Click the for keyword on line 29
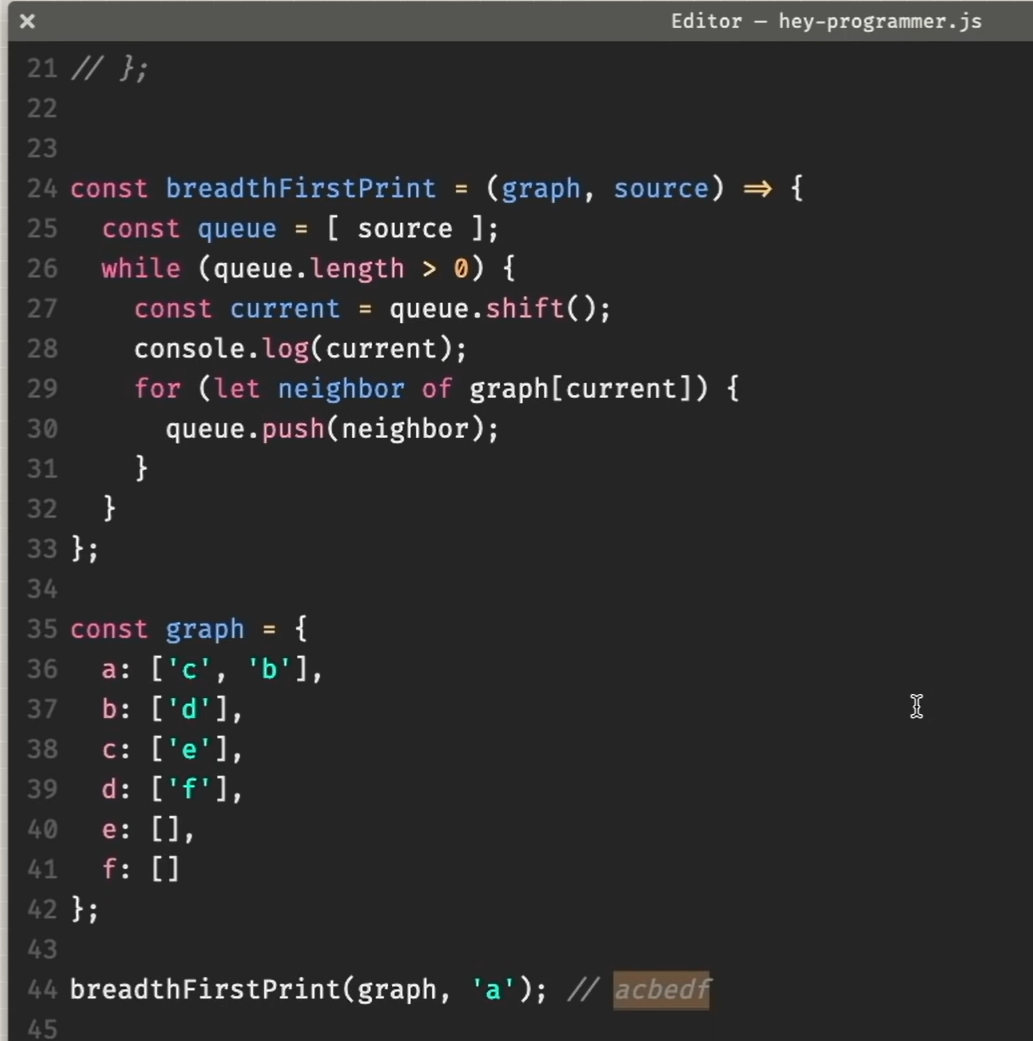Screen dimensions: 1033x1041 coord(157,389)
